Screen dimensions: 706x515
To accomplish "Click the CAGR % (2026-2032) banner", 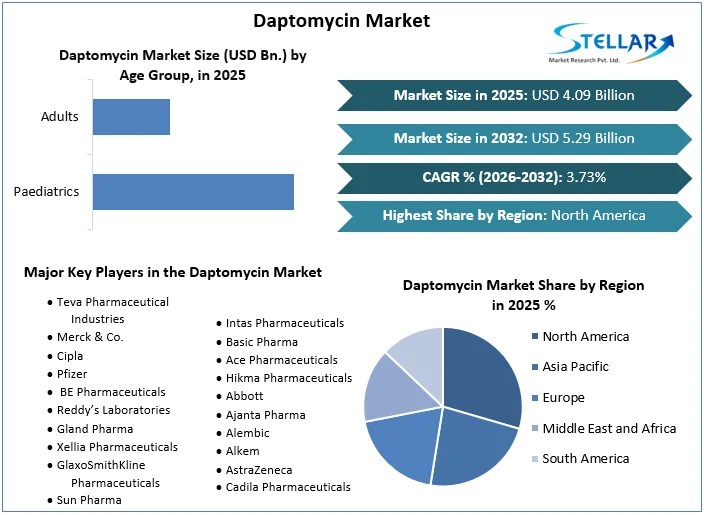I will 514,178.
